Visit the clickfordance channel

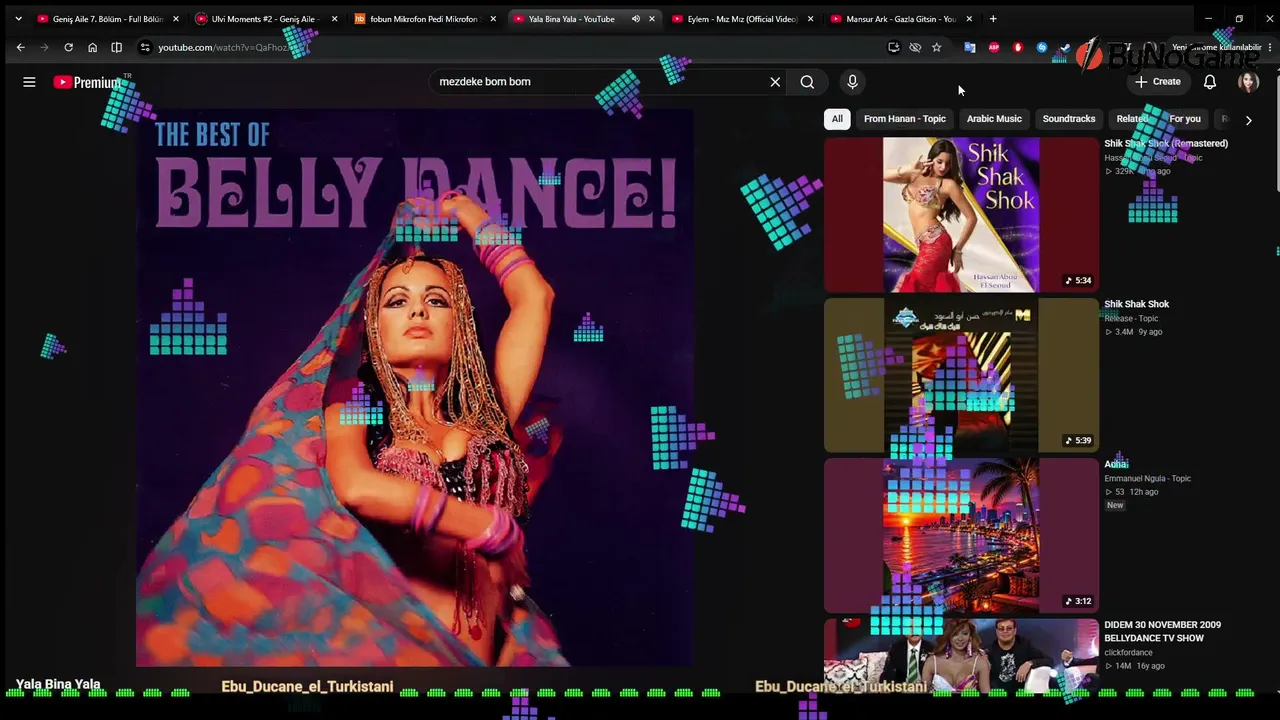pos(1128,653)
